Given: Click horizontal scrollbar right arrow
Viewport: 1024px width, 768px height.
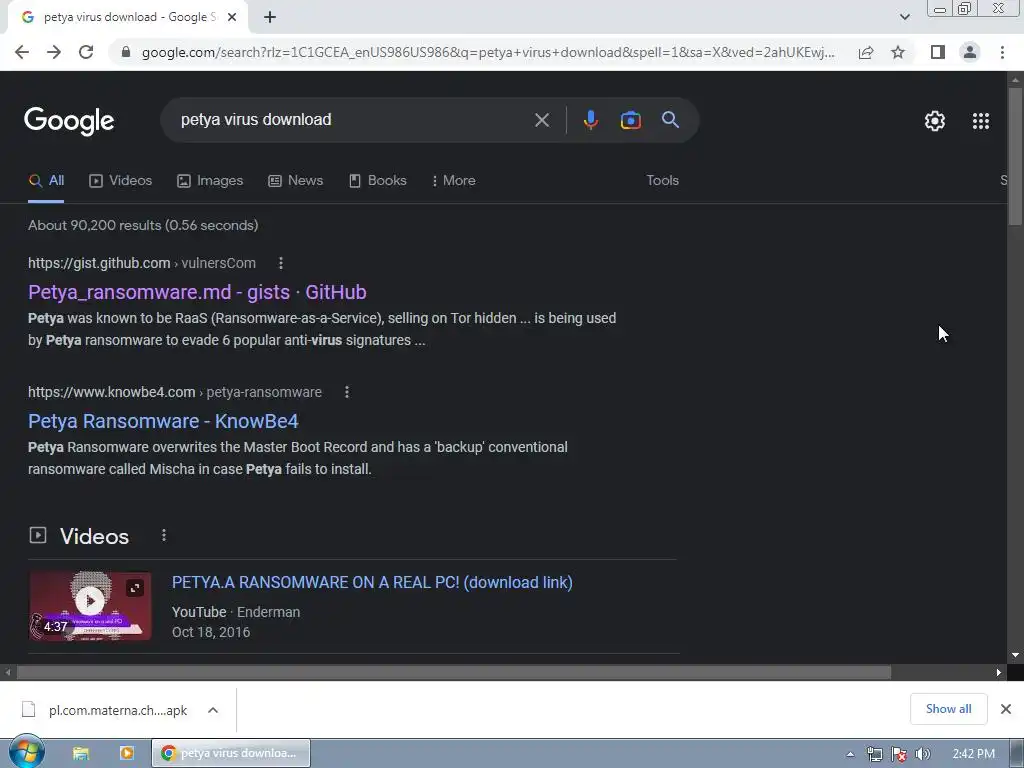Looking at the screenshot, I should coord(999,672).
